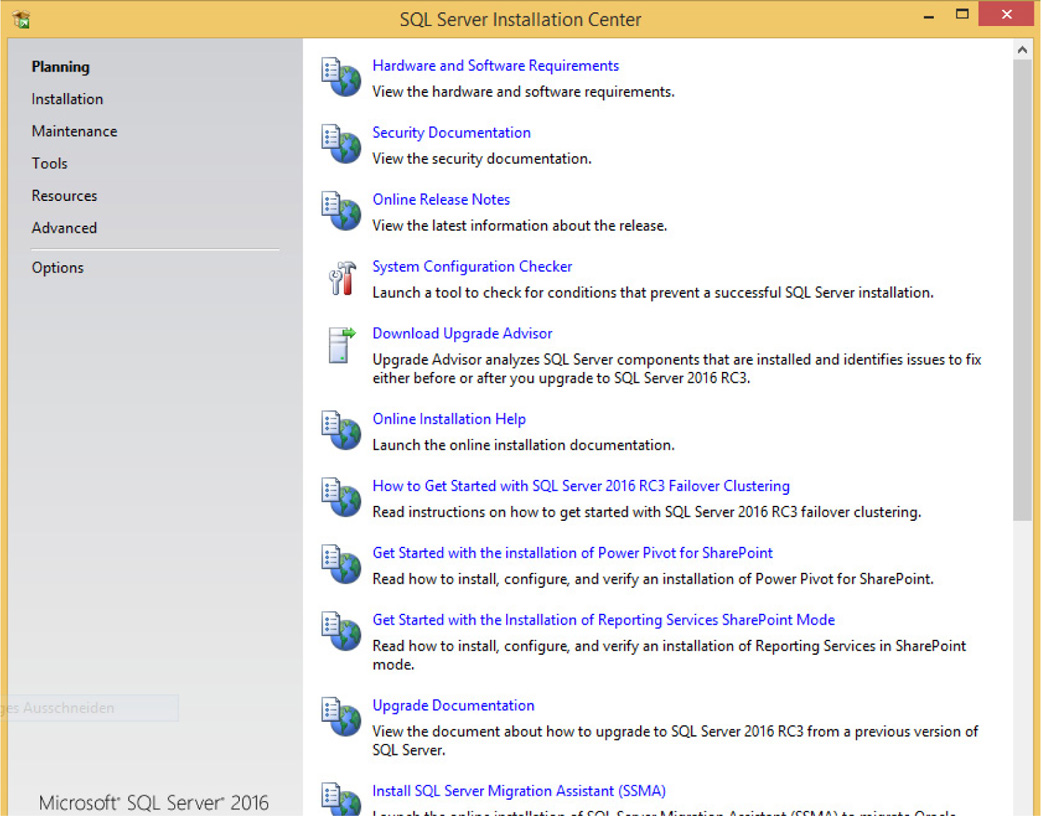1041x816 pixels.
Task: Click the System Configuration Checker description text
Action: 653,293
